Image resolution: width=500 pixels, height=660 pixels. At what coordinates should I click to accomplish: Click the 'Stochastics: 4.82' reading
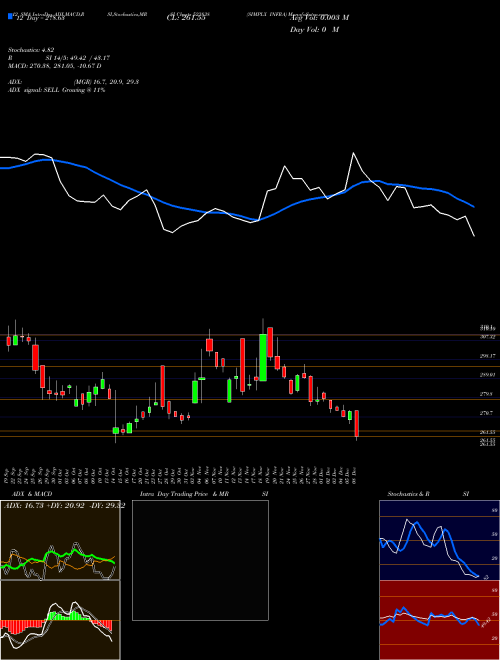pyautogui.click(x=31, y=50)
